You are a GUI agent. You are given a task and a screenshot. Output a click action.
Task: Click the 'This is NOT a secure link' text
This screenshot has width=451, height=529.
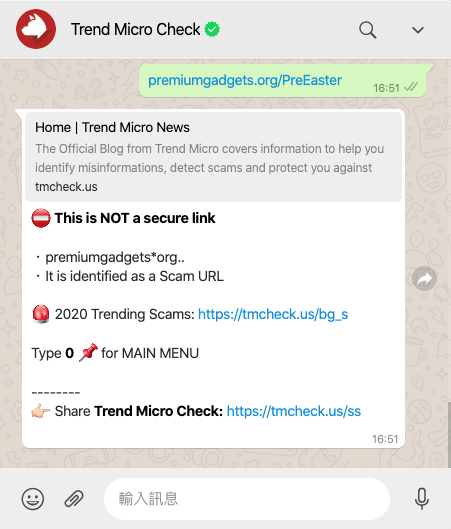[x=135, y=218]
